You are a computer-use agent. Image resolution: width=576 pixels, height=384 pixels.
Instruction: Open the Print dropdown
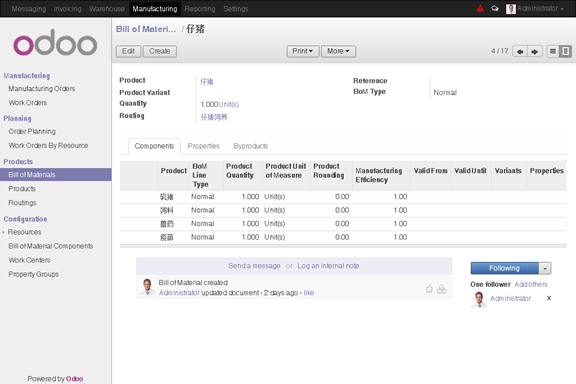tap(303, 51)
